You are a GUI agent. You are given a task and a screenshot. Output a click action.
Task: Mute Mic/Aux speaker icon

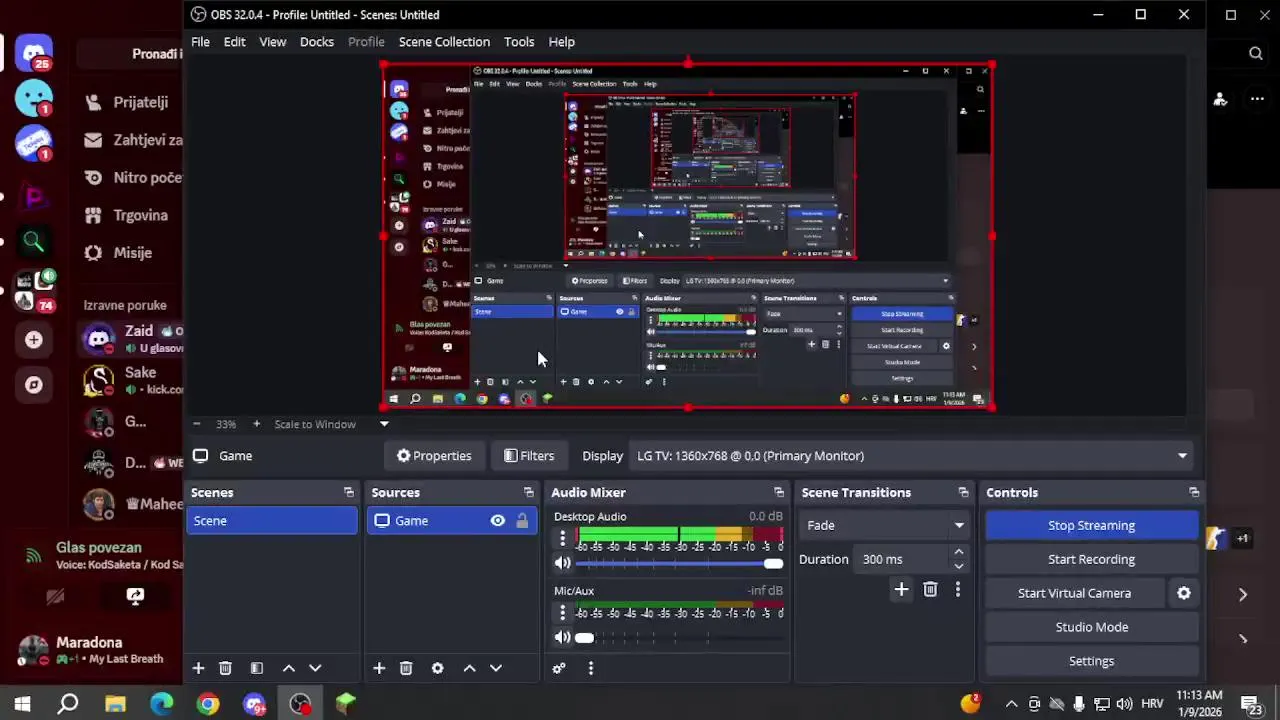tap(562, 638)
